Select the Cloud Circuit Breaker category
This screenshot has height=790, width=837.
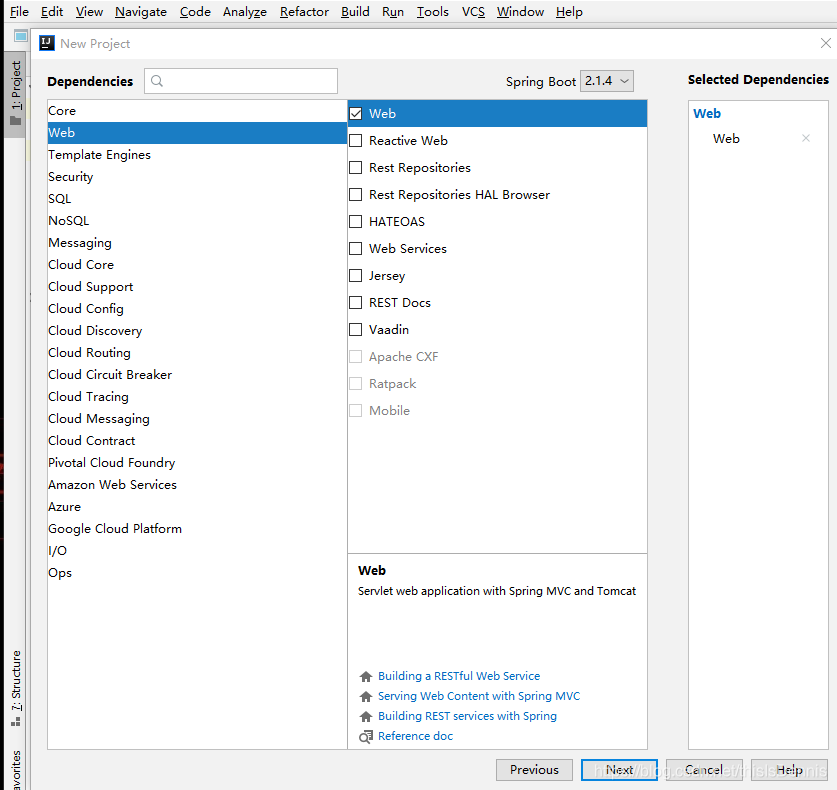[x=197, y=375]
